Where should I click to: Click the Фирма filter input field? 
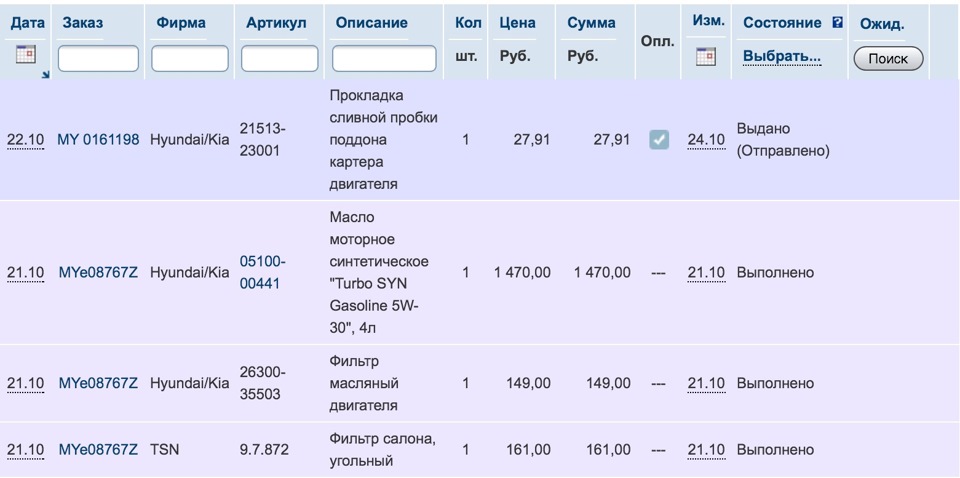point(190,59)
